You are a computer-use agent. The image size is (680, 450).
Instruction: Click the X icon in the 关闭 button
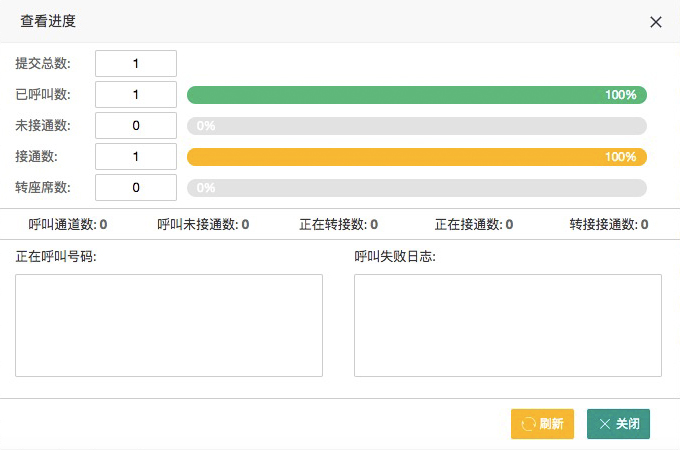click(605, 424)
